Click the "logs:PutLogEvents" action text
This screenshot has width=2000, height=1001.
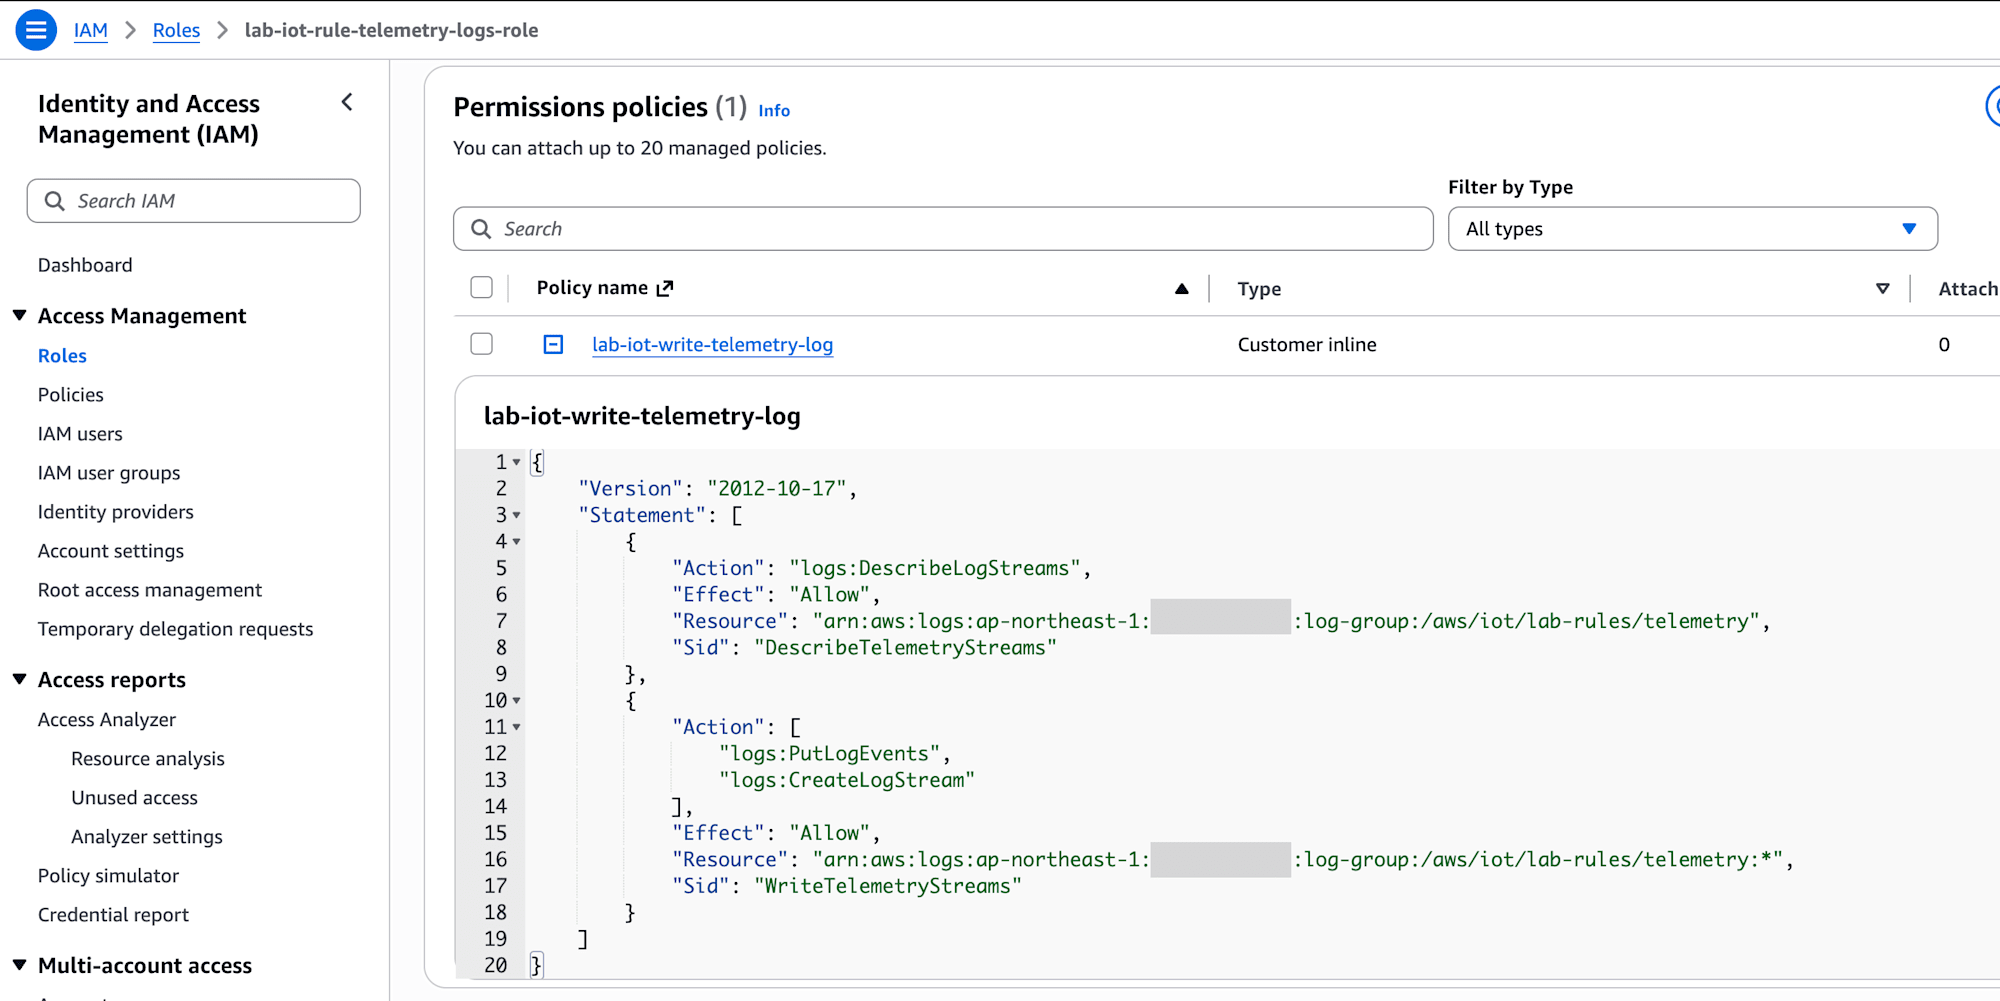point(830,753)
